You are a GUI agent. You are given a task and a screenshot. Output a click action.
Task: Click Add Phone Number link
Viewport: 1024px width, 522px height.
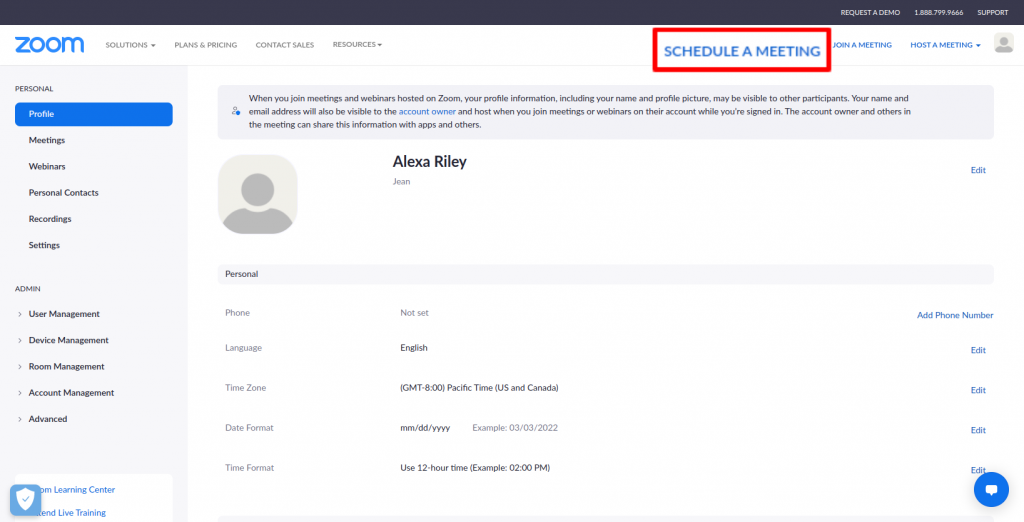pyautogui.click(x=954, y=315)
